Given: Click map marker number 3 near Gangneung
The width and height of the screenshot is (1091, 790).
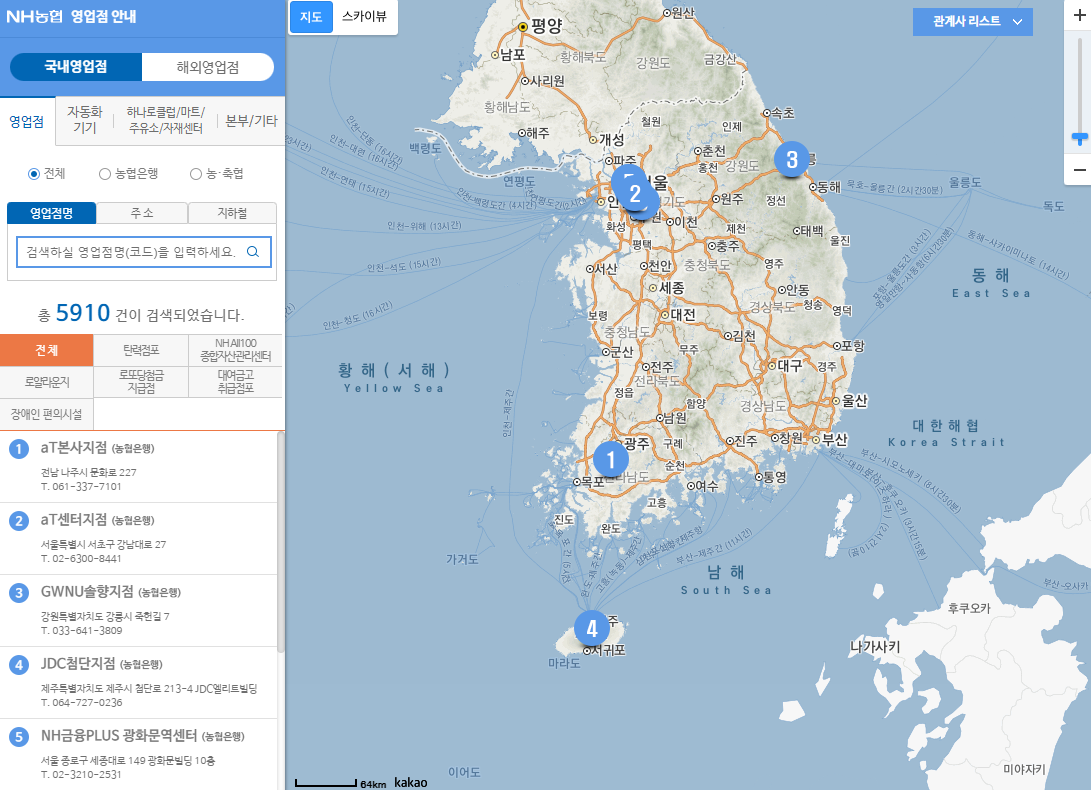Looking at the screenshot, I should 791,159.
